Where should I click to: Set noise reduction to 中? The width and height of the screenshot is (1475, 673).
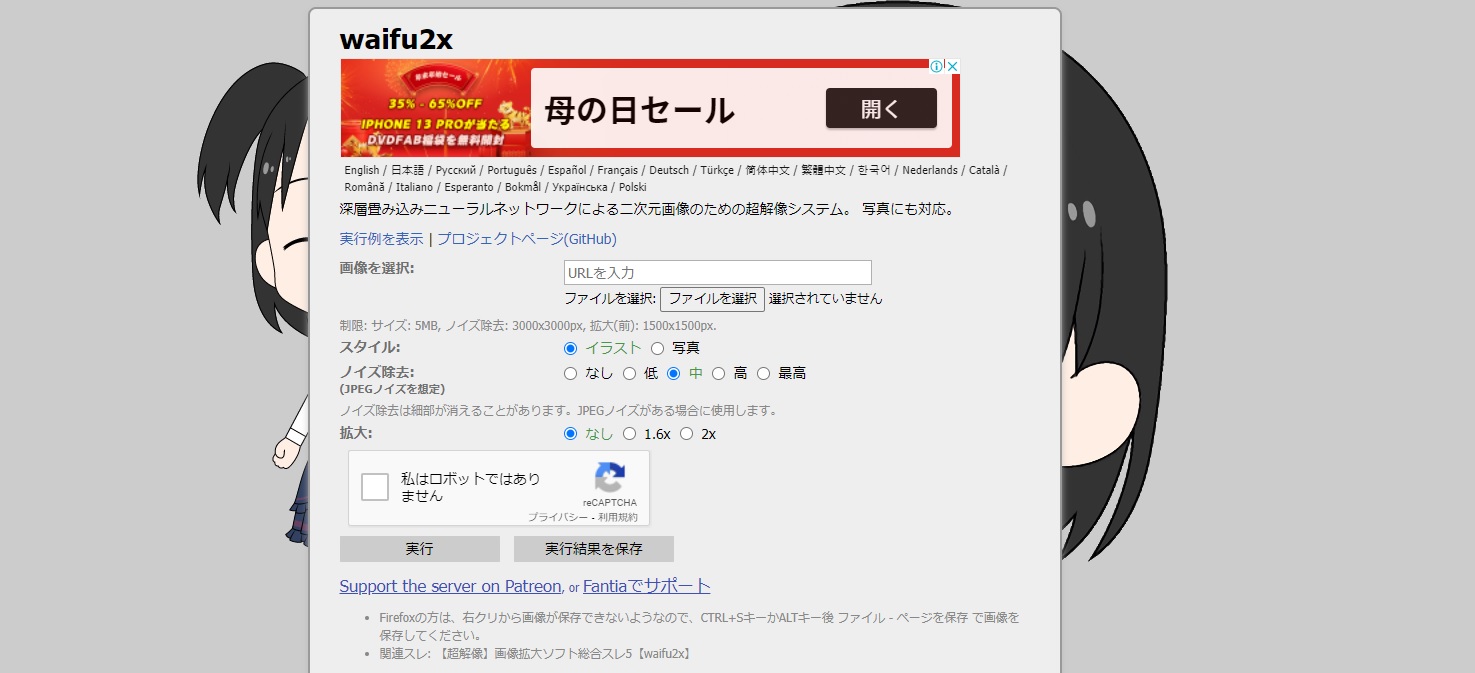(674, 374)
